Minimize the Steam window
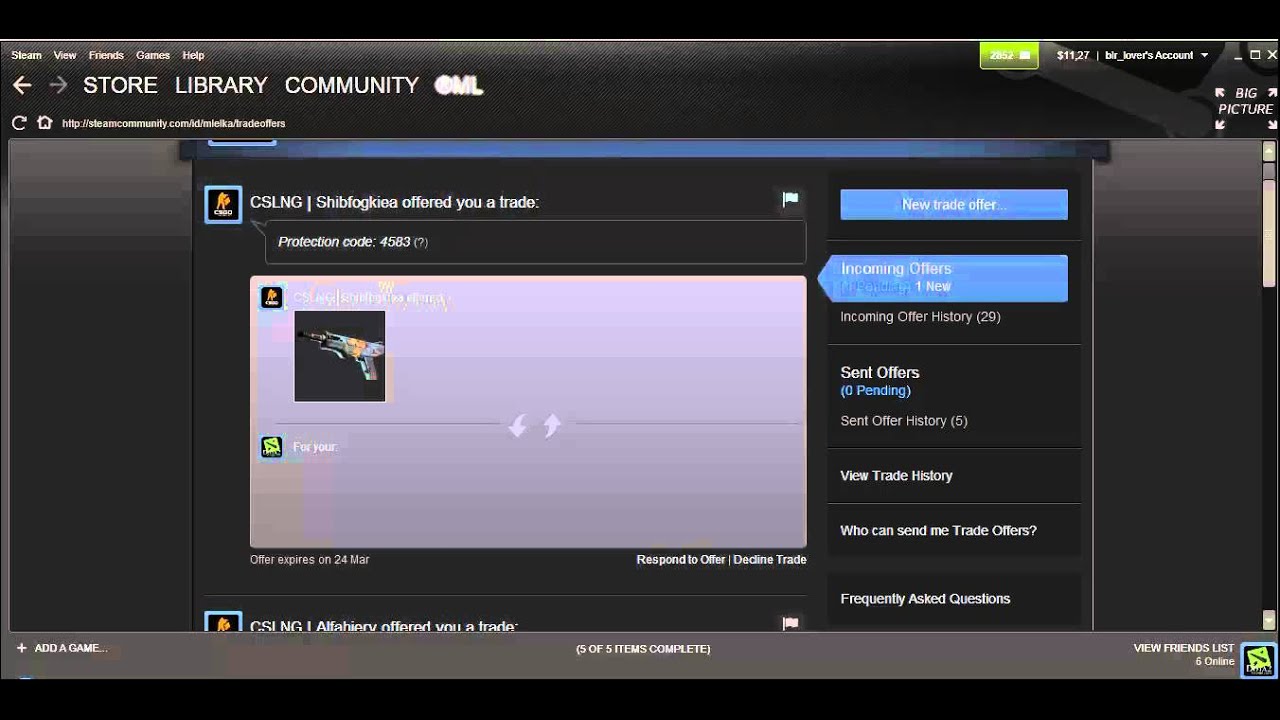The width and height of the screenshot is (1280, 720). [1237, 55]
